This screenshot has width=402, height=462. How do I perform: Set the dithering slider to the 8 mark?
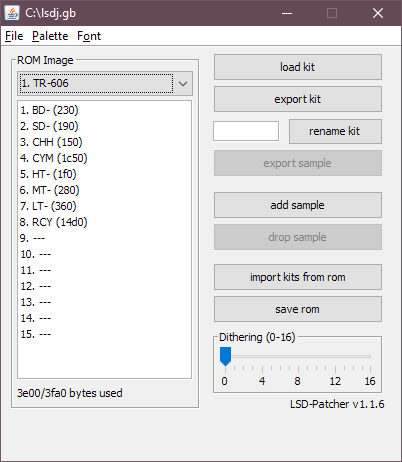[298, 356]
